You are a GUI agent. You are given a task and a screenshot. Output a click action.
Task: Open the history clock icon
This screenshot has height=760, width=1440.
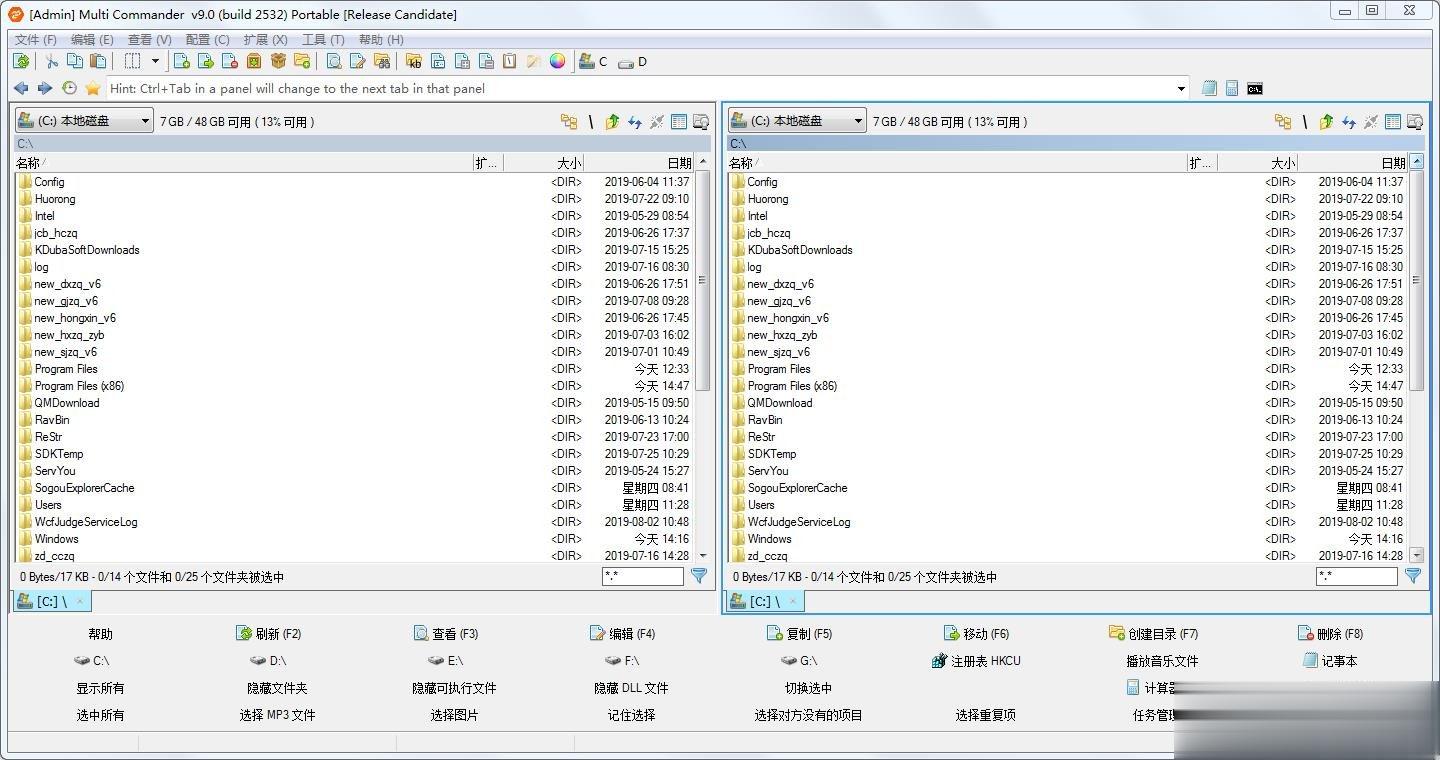pos(69,88)
